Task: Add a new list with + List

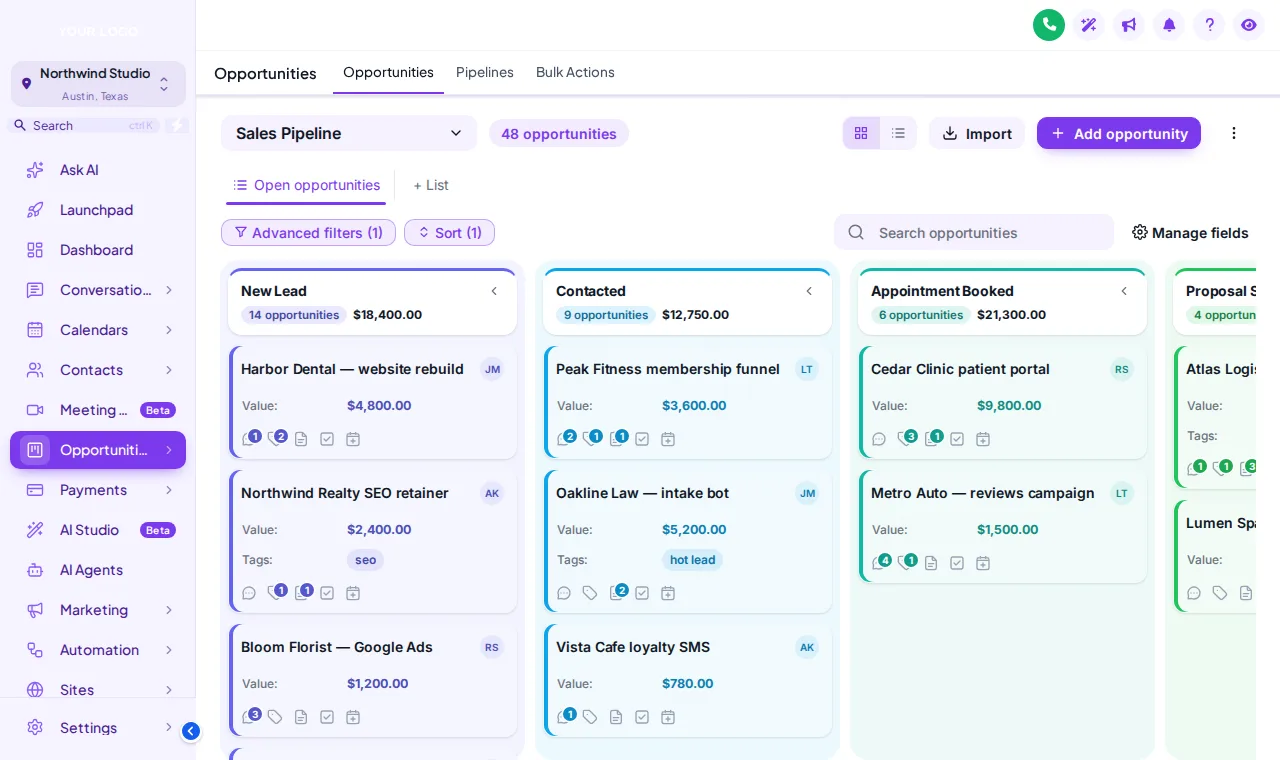Action: click(x=431, y=185)
